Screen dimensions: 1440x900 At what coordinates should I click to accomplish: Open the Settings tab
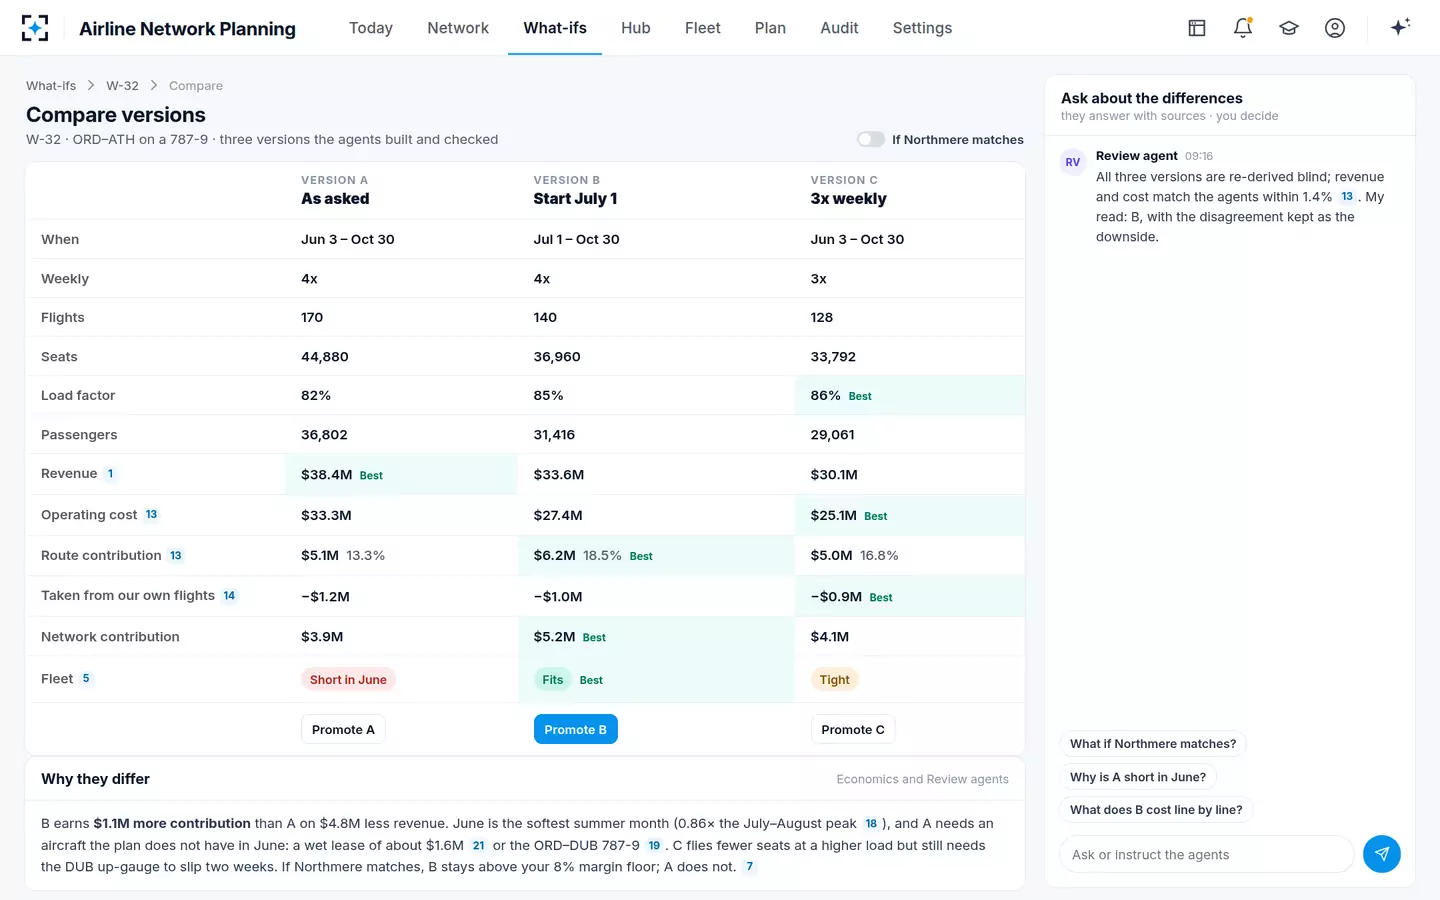click(922, 28)
